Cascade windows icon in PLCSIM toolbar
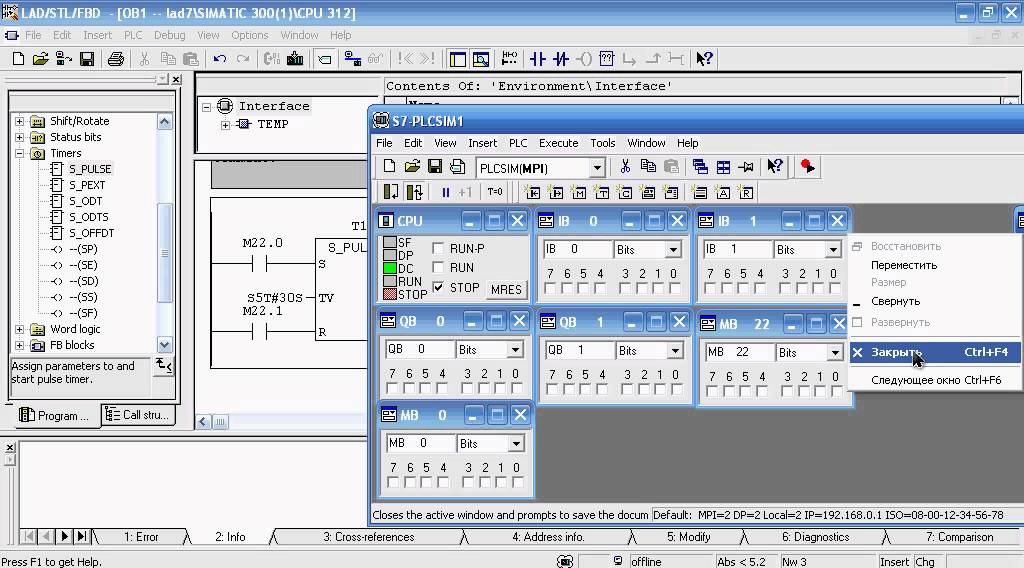The height and width of the screenshot is (568, 1024). click(x=700, y=167)
